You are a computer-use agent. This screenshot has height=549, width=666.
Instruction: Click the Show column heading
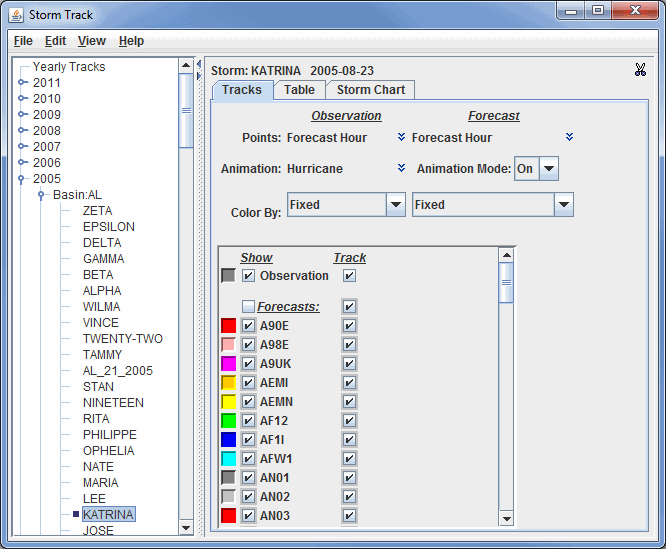coord(257,258)
